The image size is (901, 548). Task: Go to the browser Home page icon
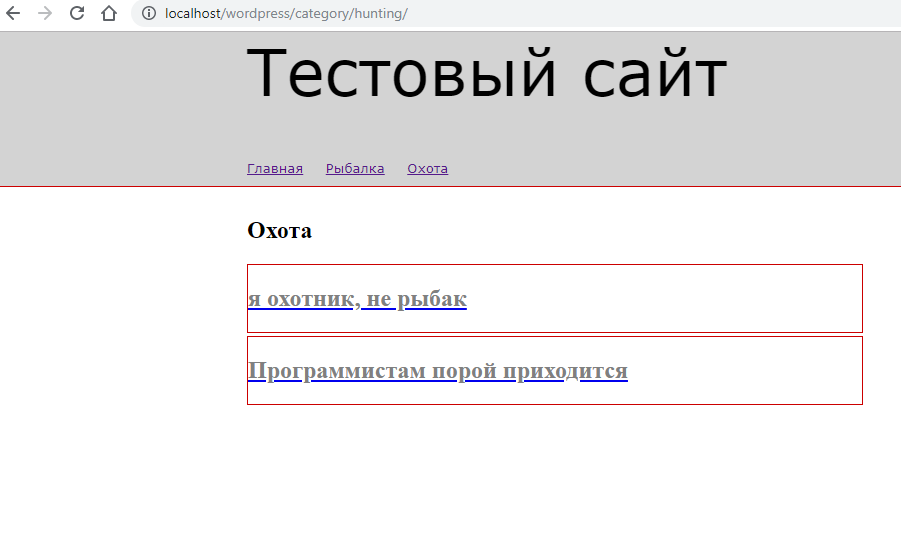(109, 14)
